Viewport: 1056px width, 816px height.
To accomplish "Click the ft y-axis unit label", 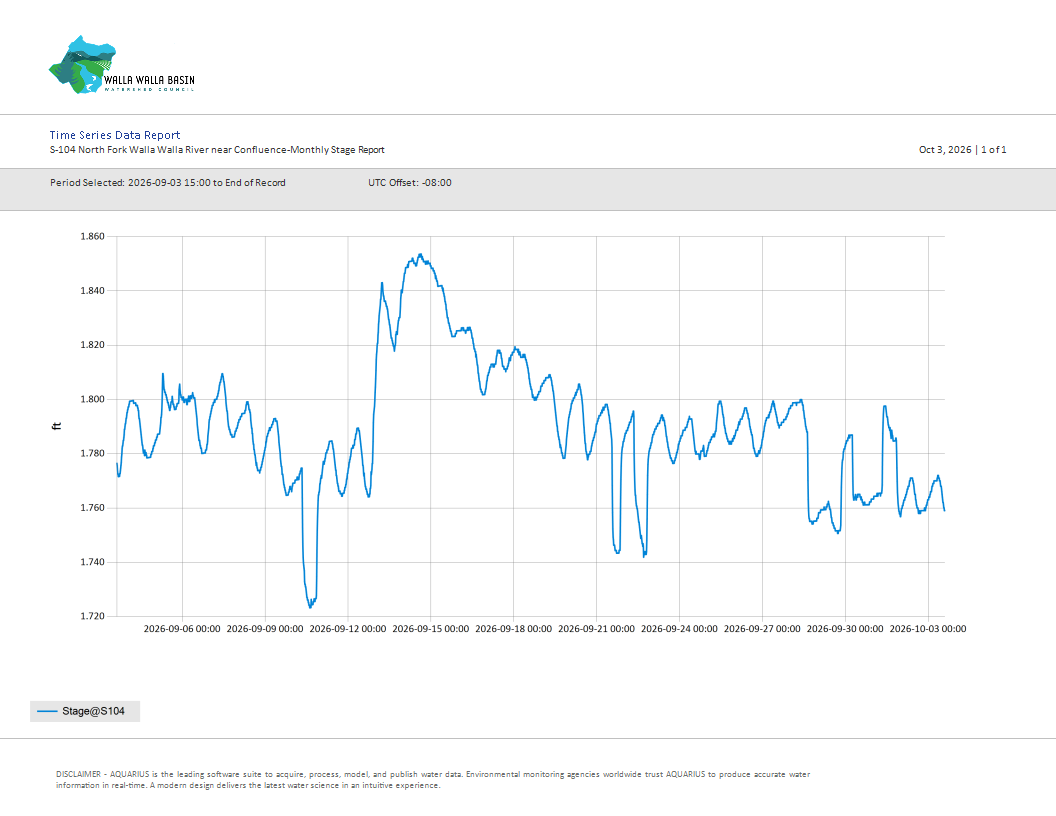I will pos(57,426).
